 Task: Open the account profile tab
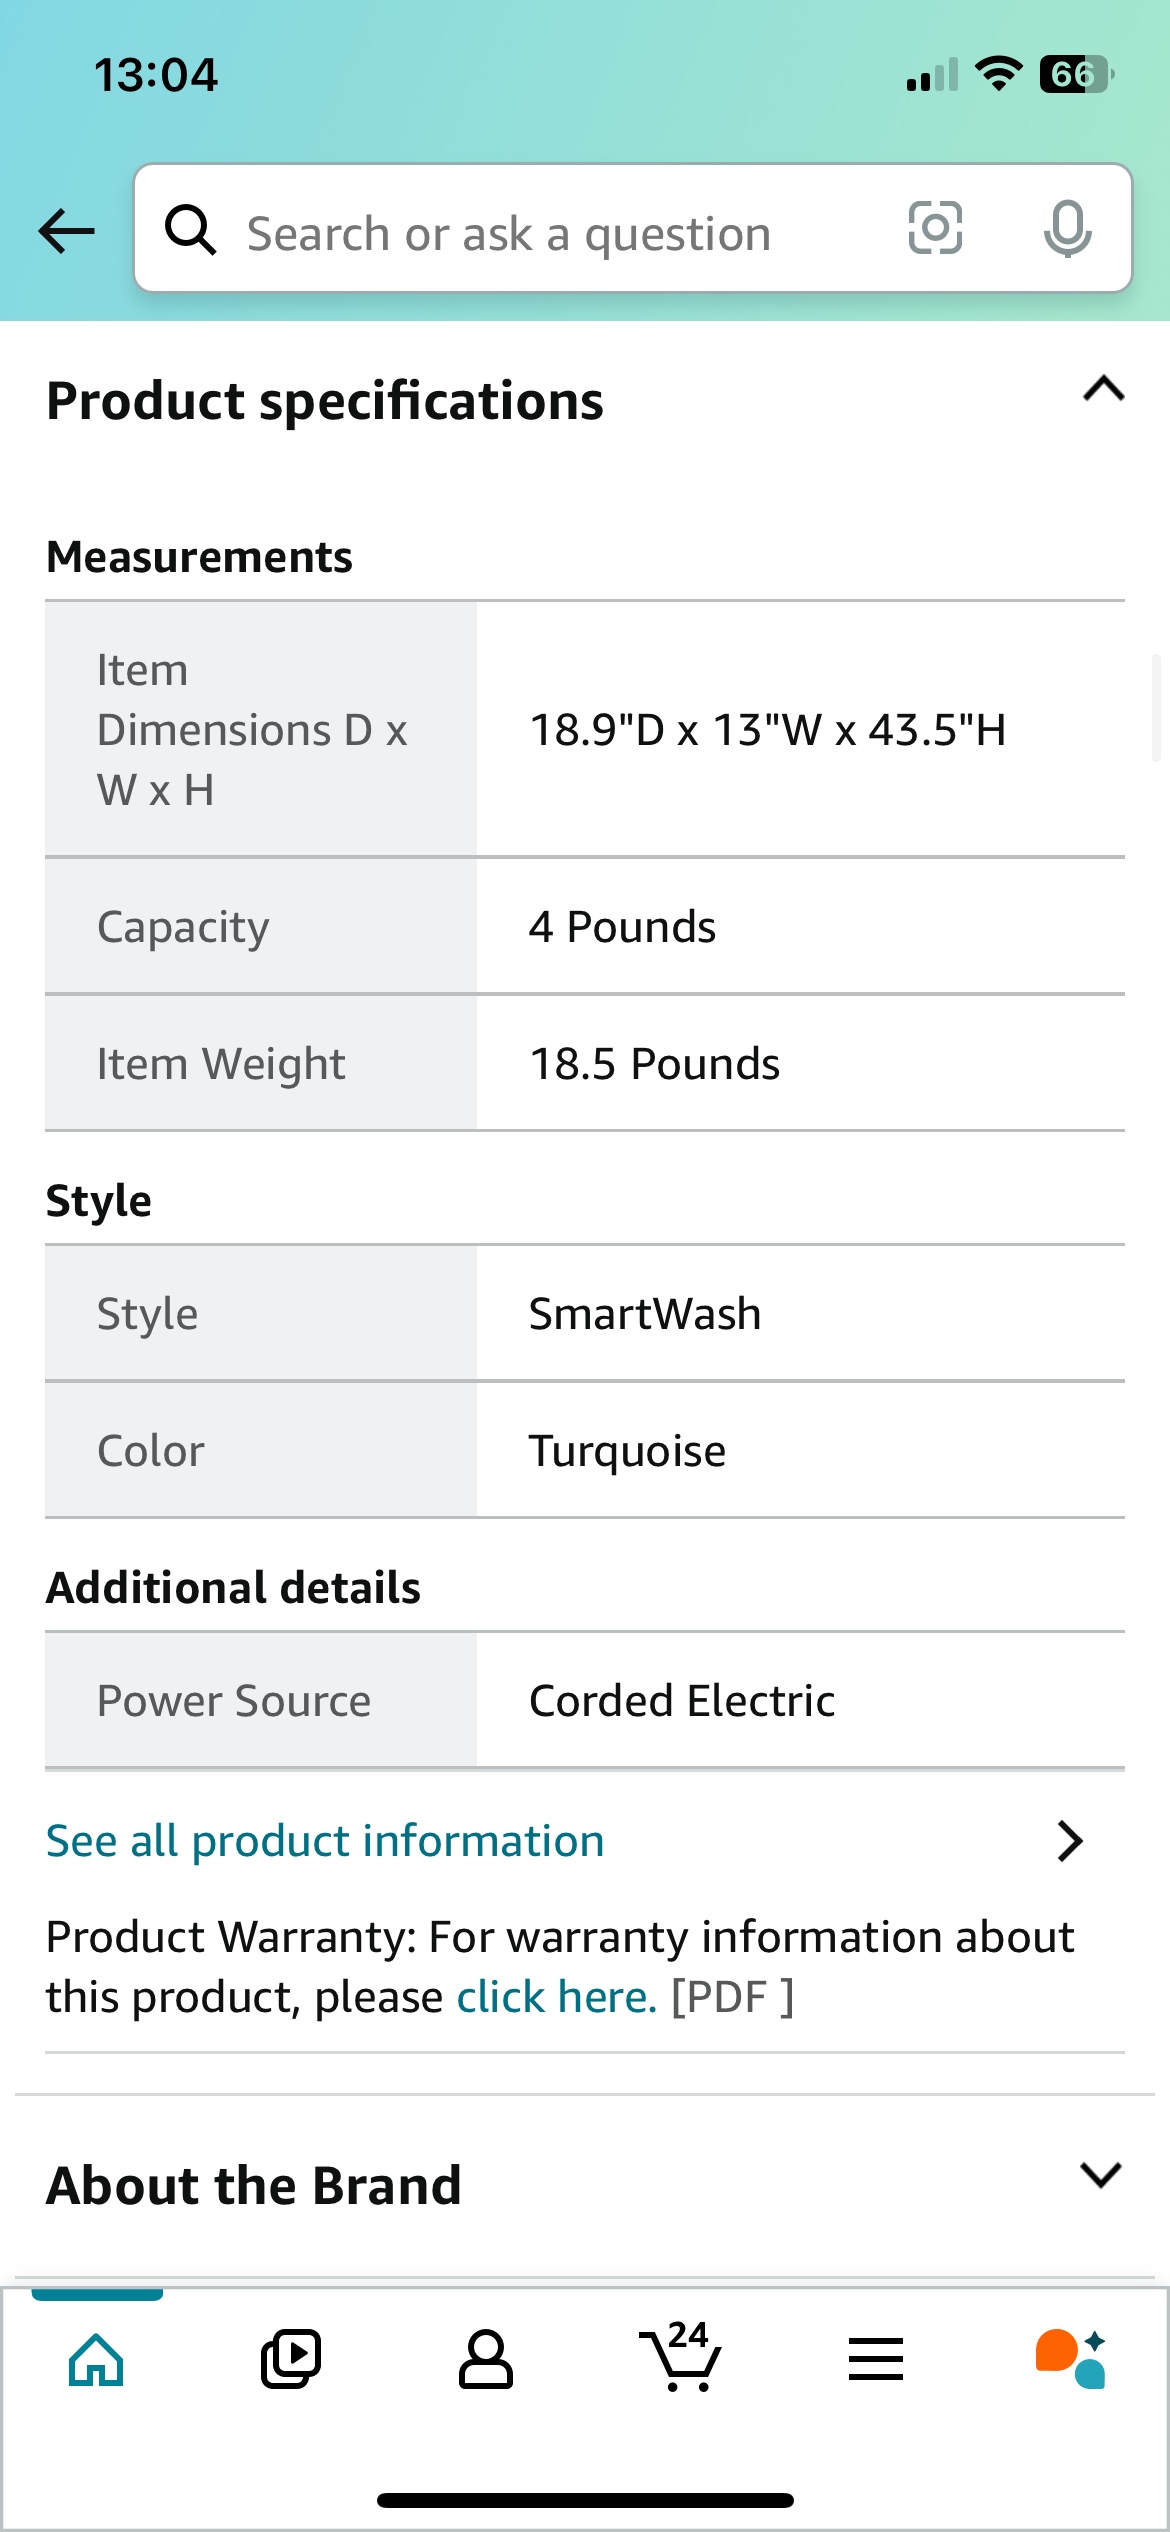point(486,2360)
